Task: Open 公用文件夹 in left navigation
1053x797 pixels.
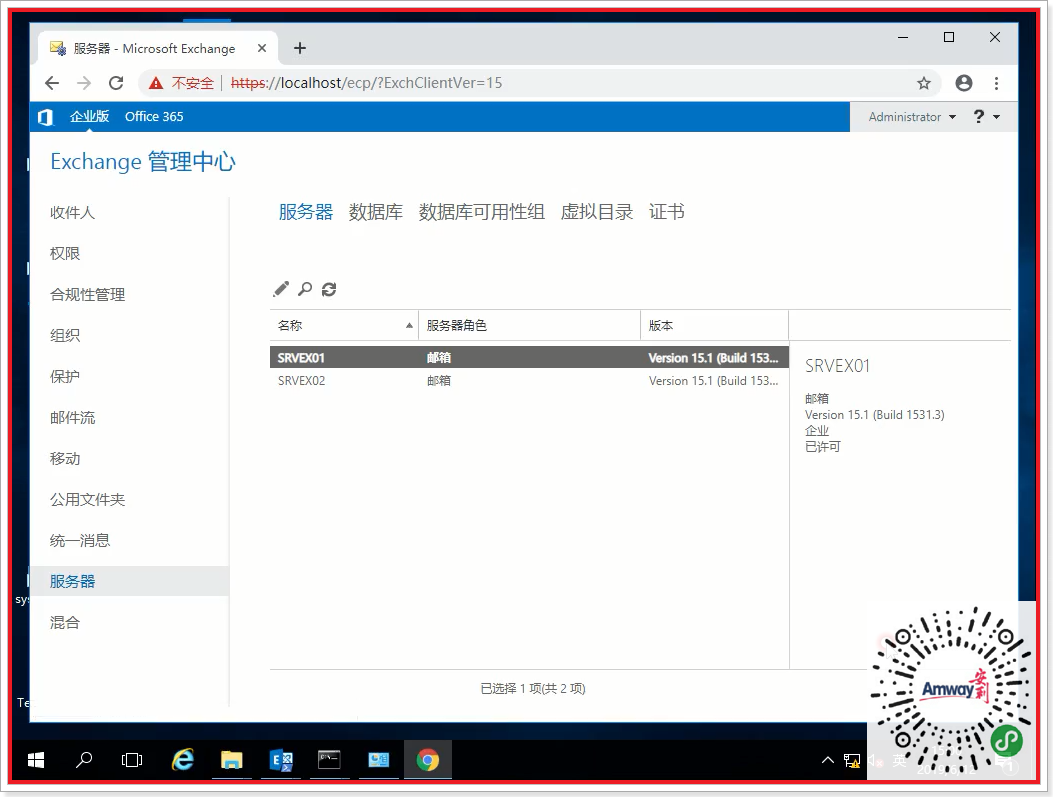Action: tap(87, 500)
